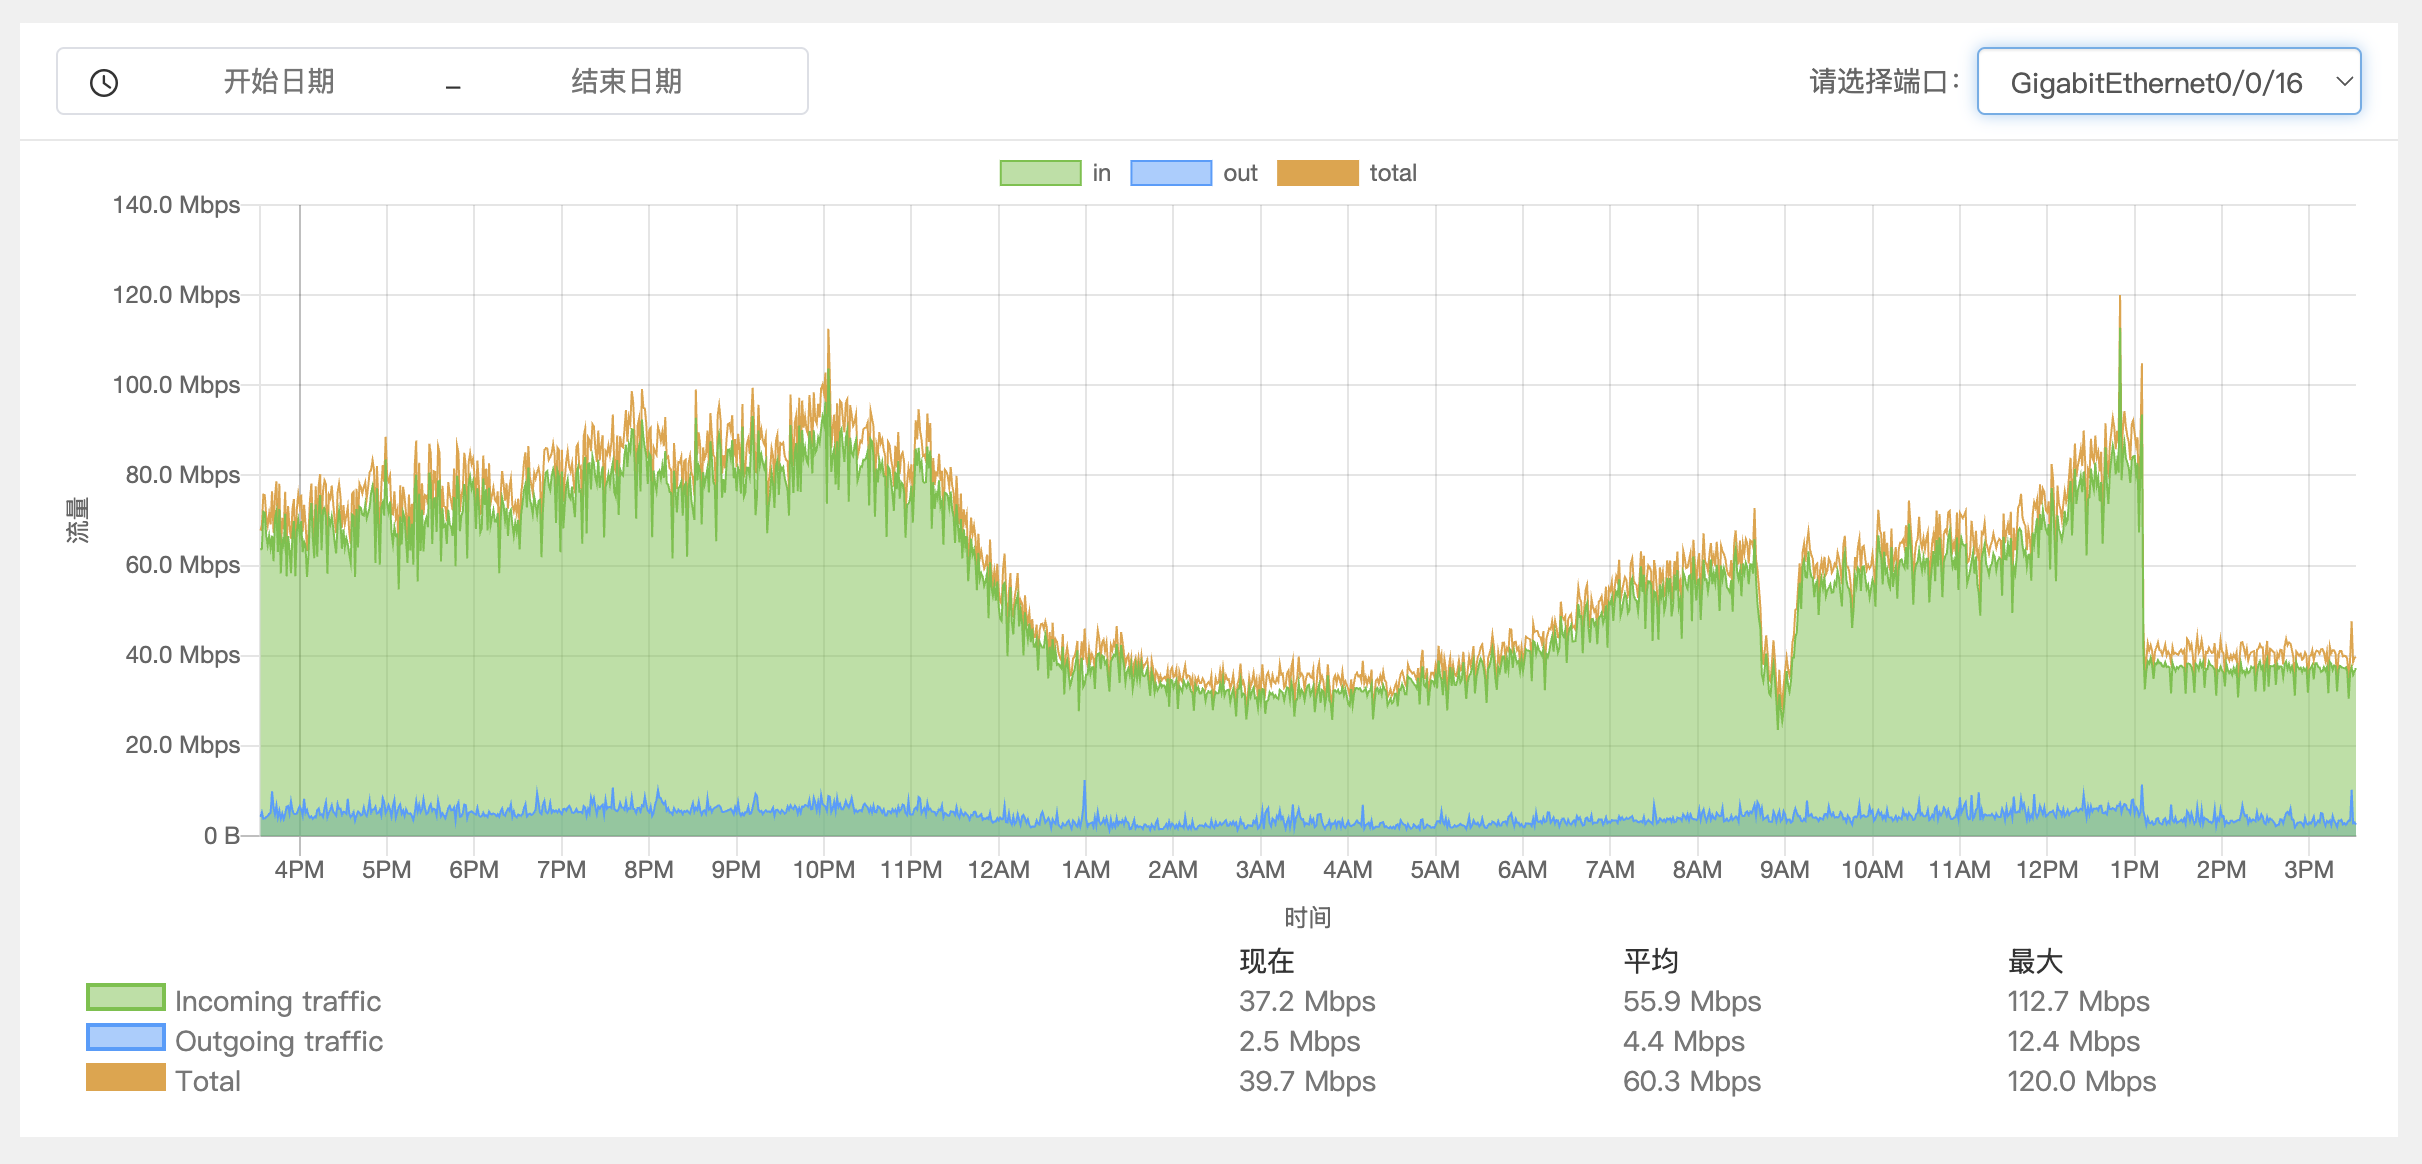Set the end date field 结束日期
Image resolution: width=2422 pixels, height=1164 pixels.
pyautogui.click(x=627, y=81)
